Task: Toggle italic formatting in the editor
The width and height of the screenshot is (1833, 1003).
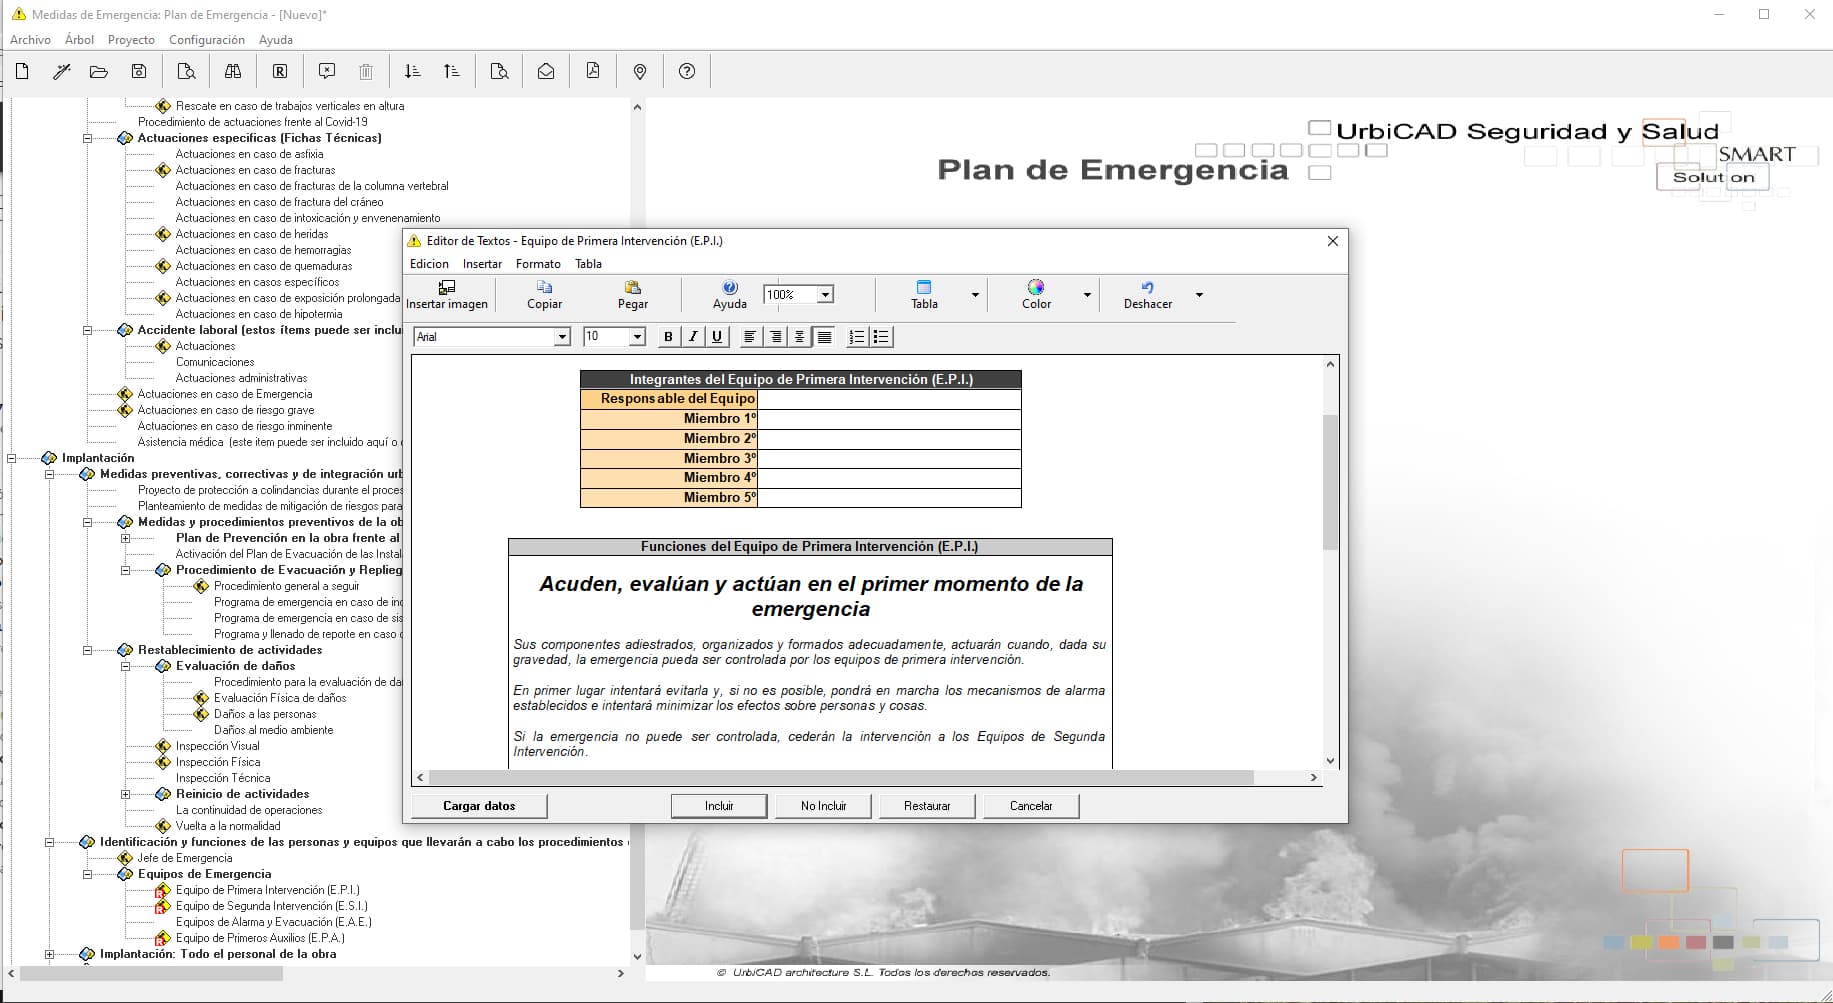Action: pos(693,337)
